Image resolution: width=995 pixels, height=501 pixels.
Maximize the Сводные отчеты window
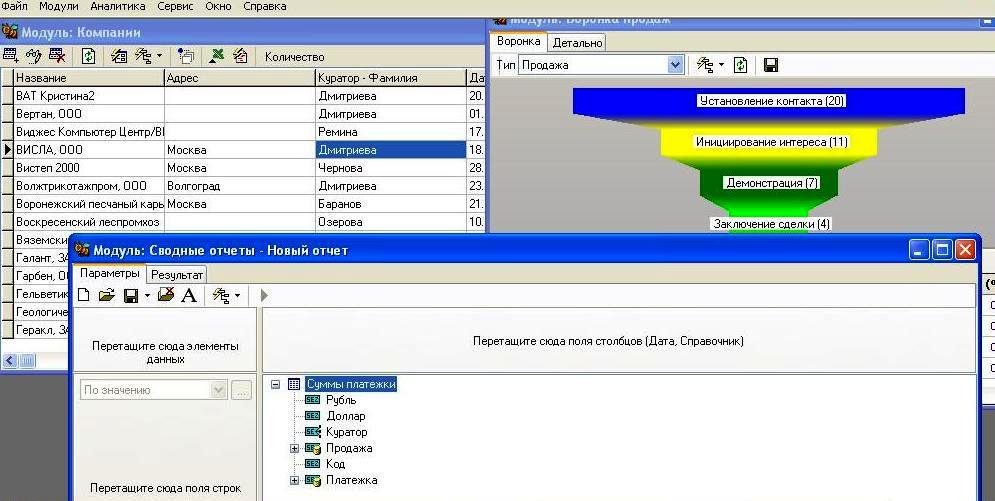point(942,250)
